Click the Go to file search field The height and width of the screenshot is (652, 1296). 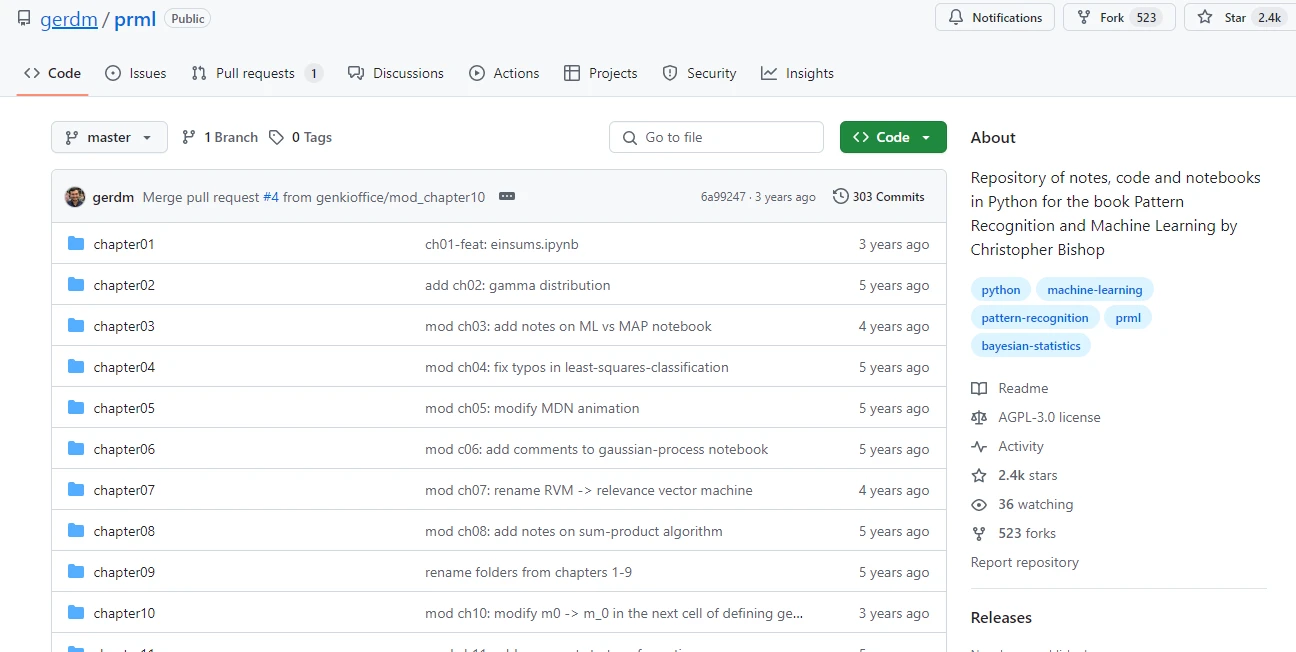pyautogui.click(x=716, y=137)
